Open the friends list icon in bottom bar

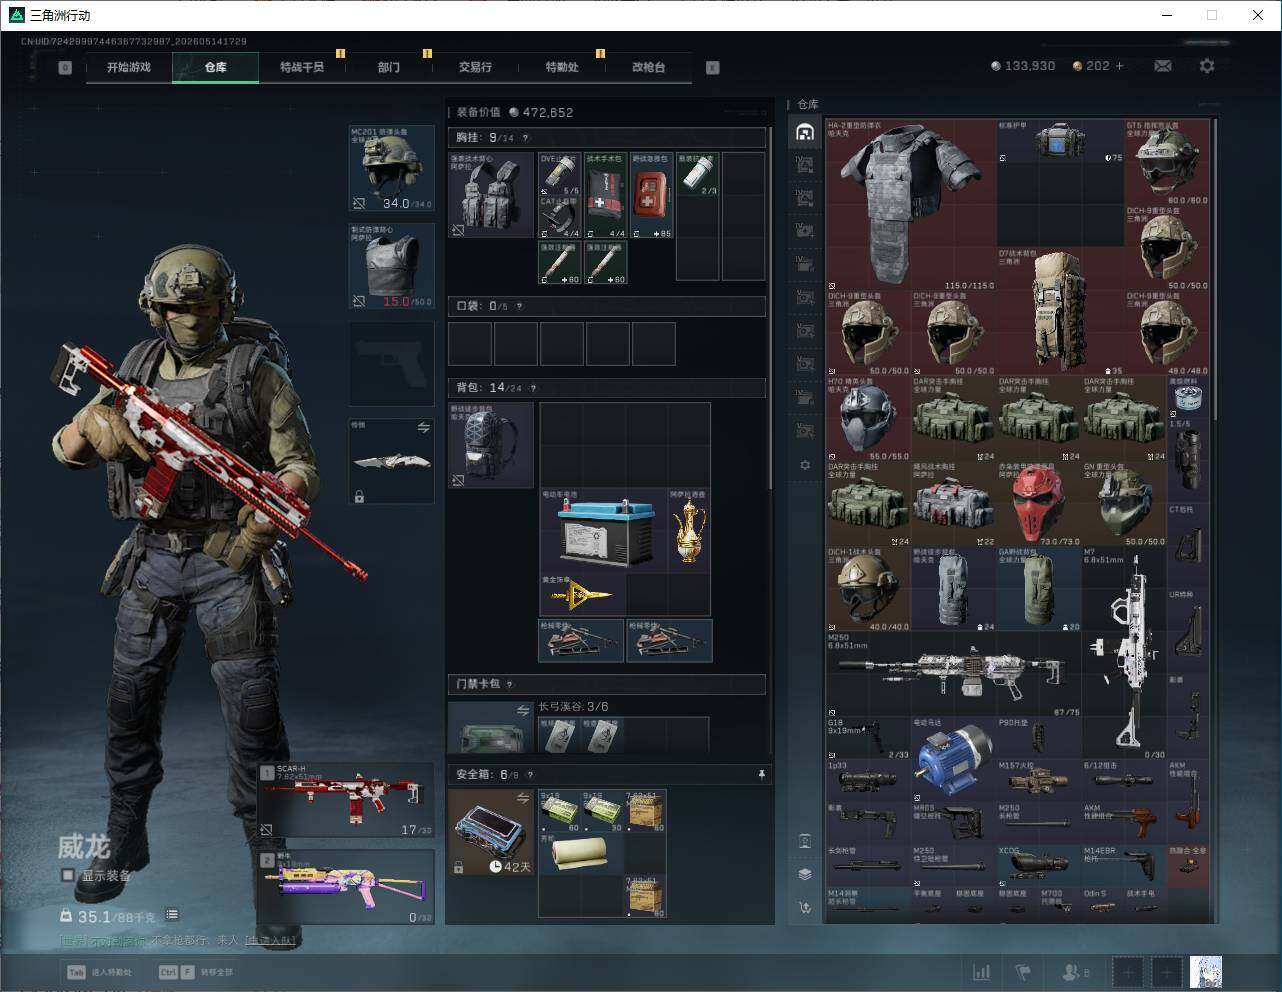[1071, 972]
